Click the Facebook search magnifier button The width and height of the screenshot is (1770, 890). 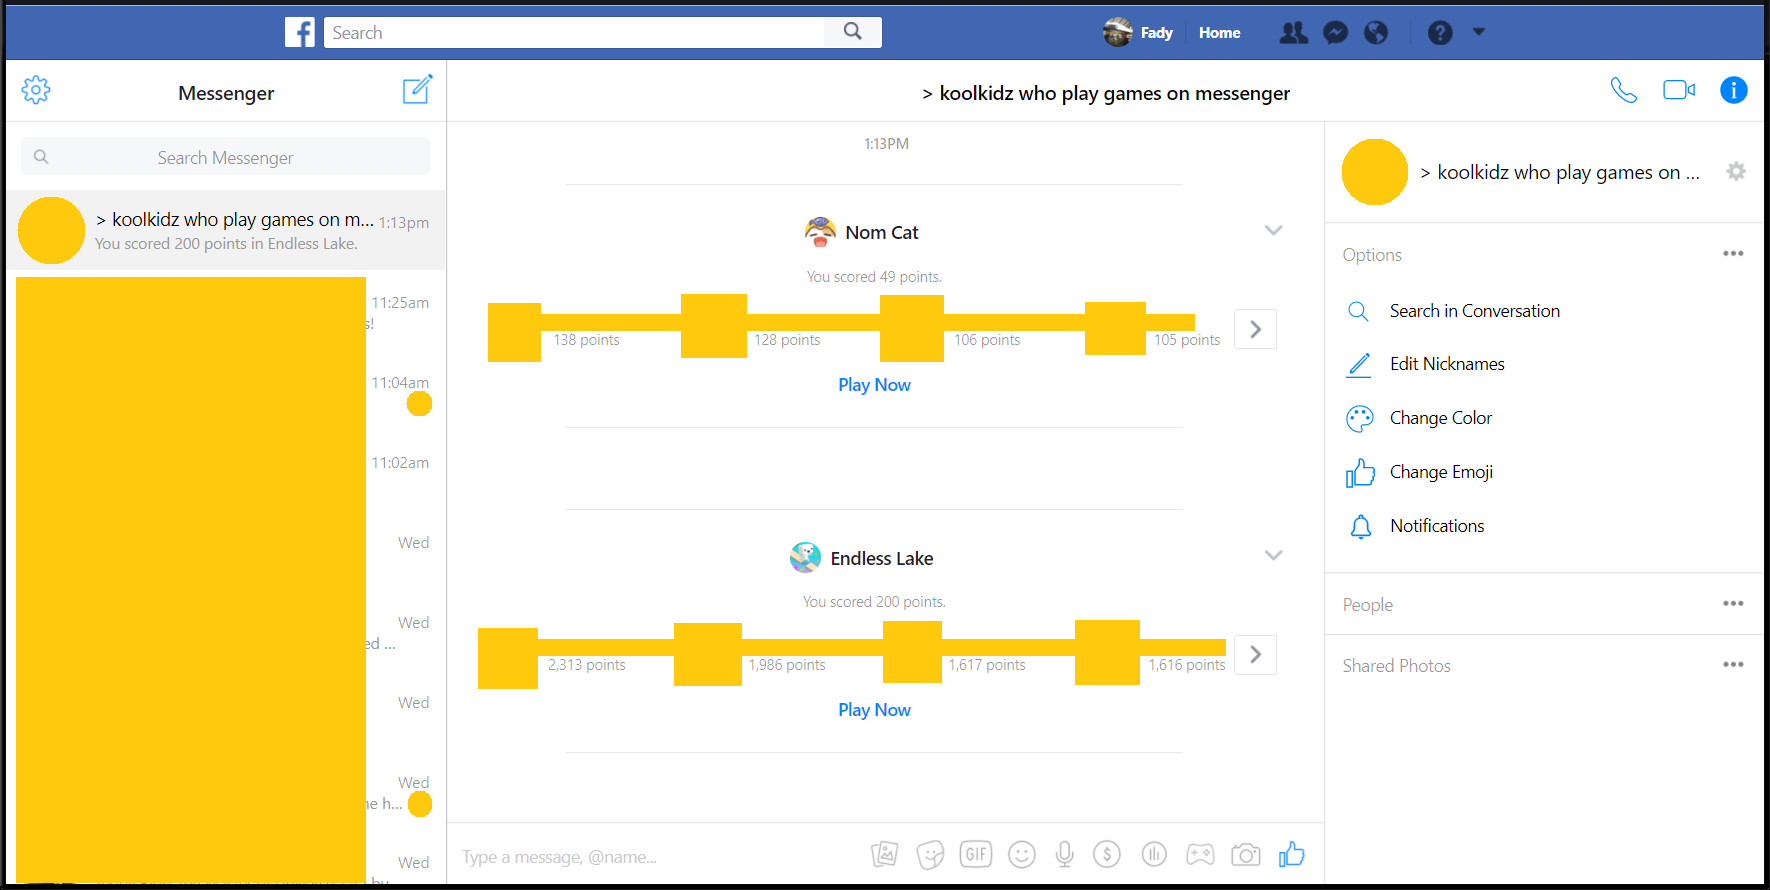click(853, 32)
